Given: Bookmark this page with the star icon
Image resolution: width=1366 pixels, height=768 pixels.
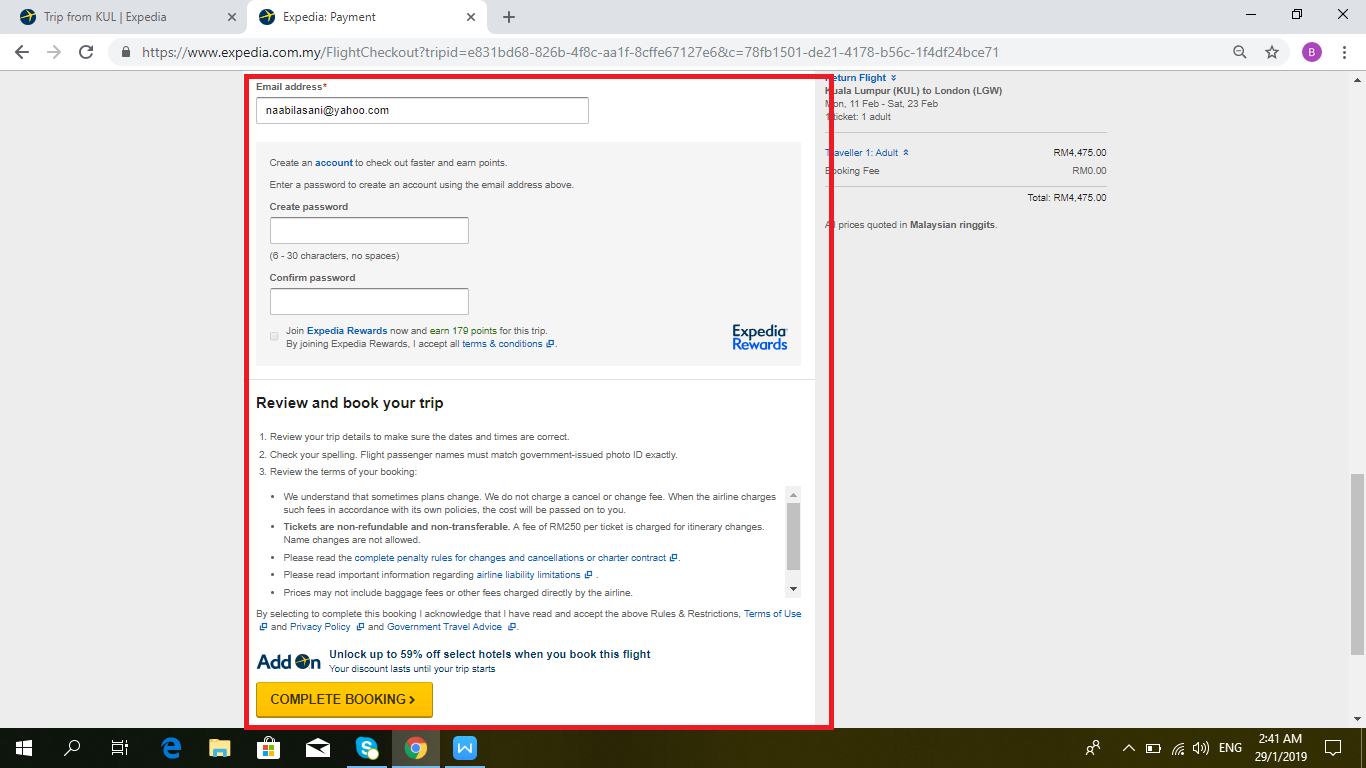Looking at the screenshot, I should click(1272, 52).
